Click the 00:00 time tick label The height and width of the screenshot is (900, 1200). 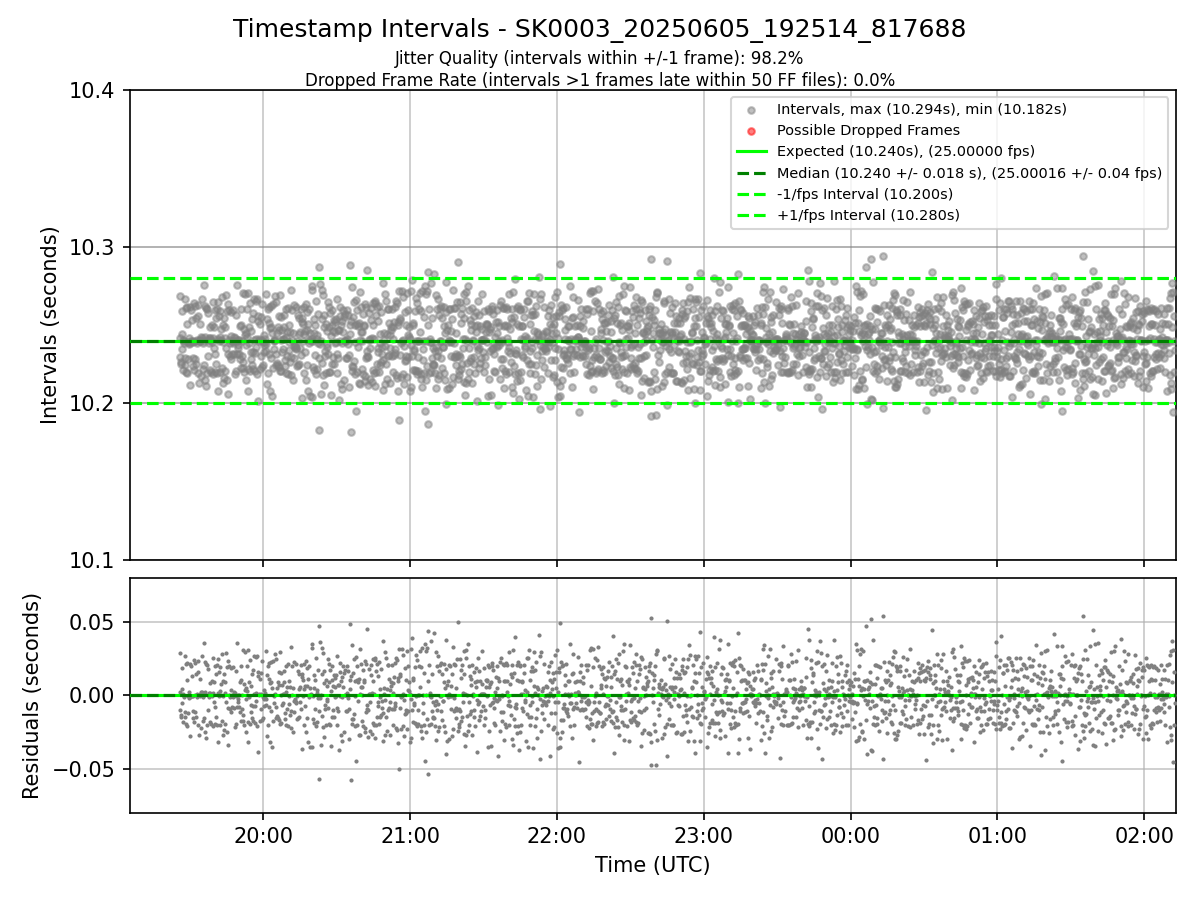coord(850,835)
